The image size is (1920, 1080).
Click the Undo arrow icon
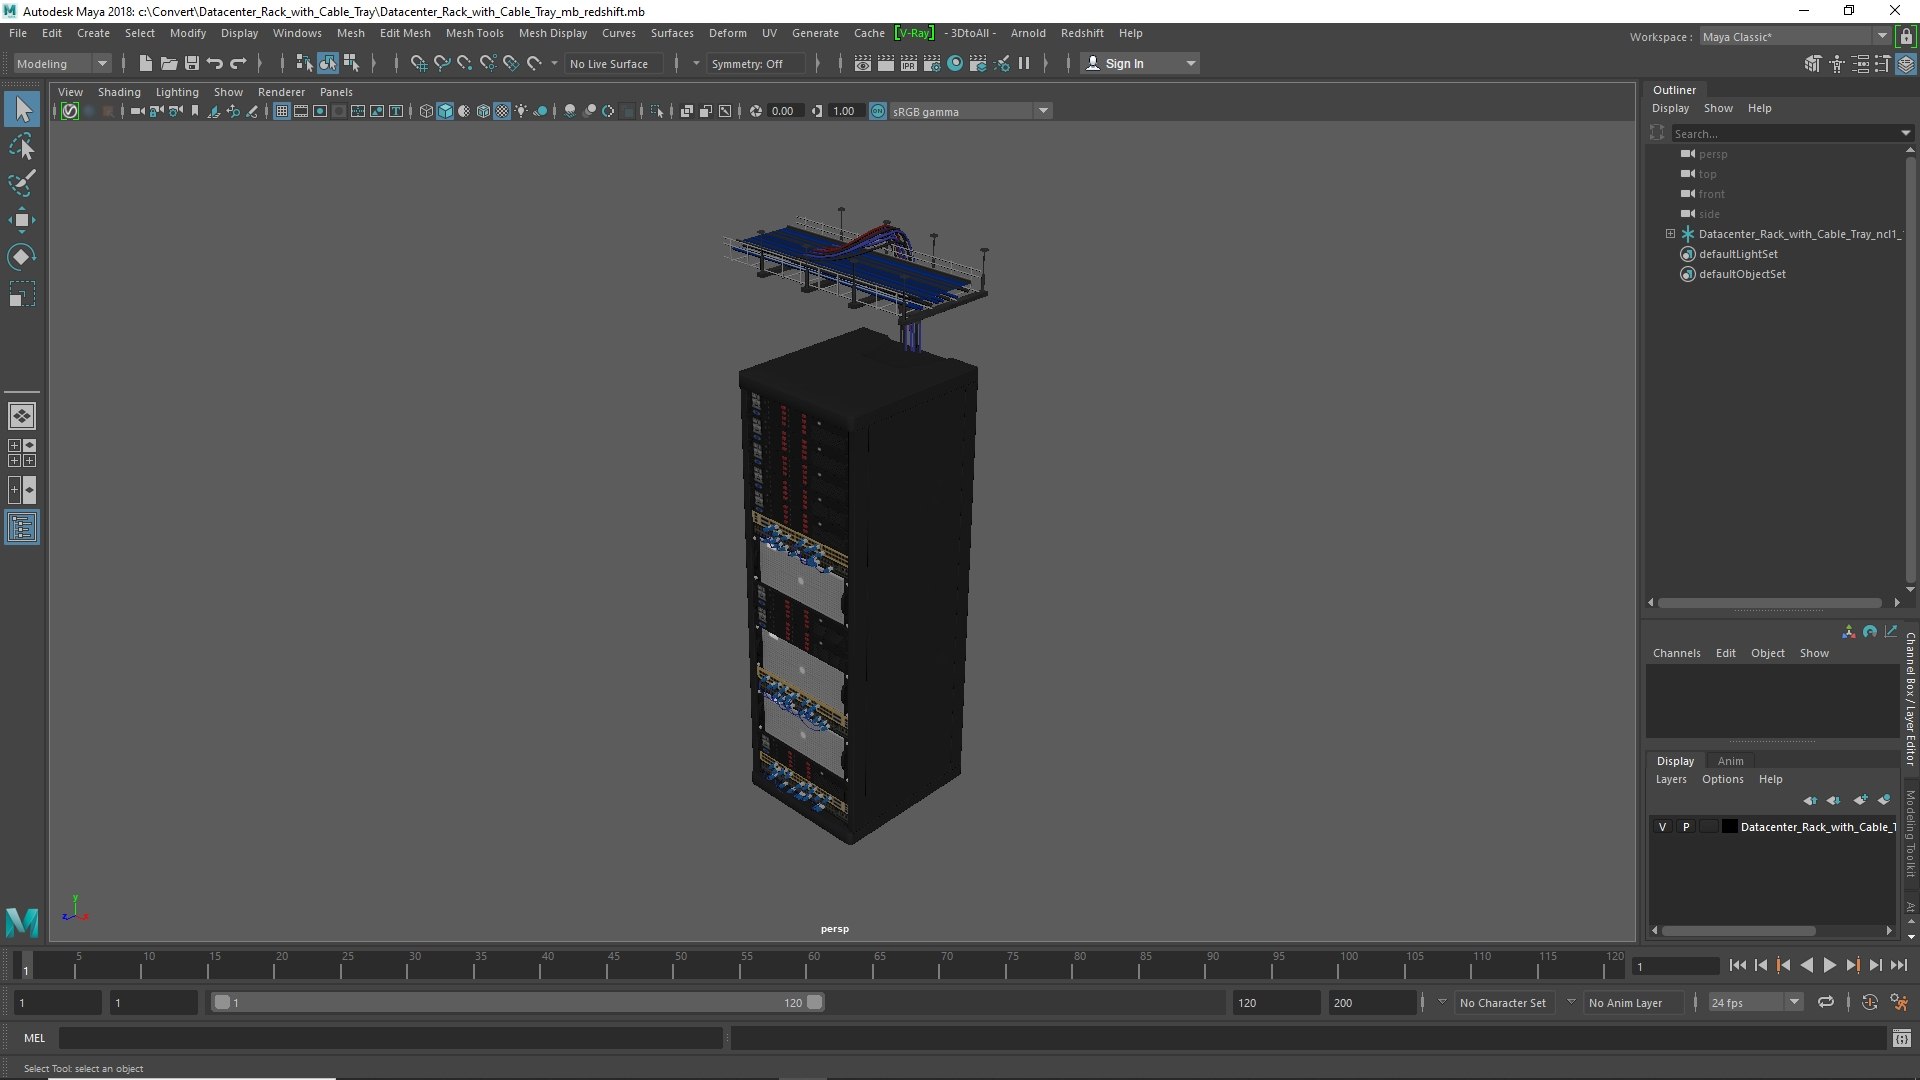click(215, 63)
